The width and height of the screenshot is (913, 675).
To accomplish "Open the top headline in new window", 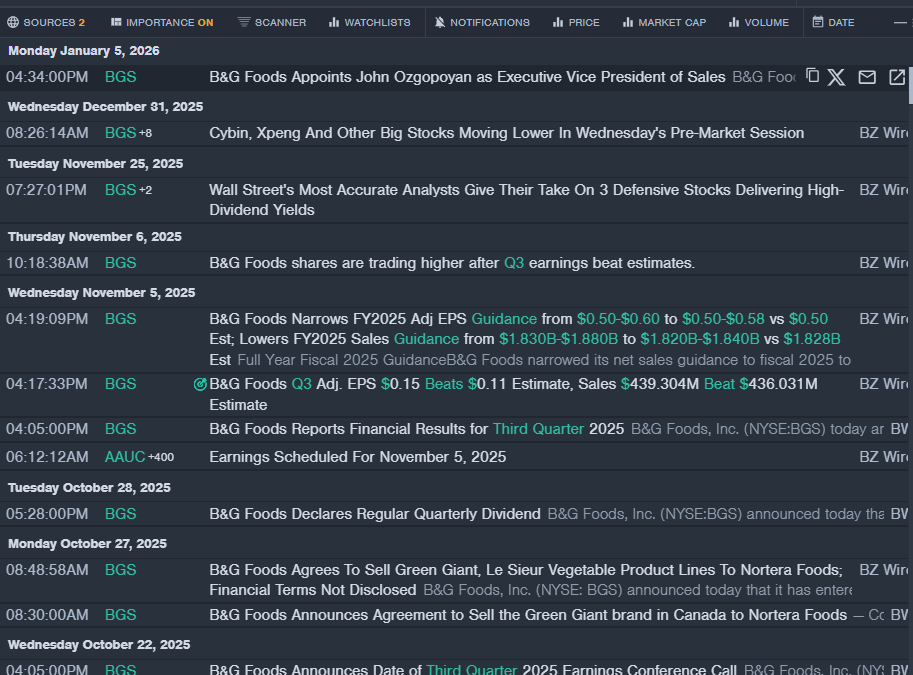I will coord(897,77).
